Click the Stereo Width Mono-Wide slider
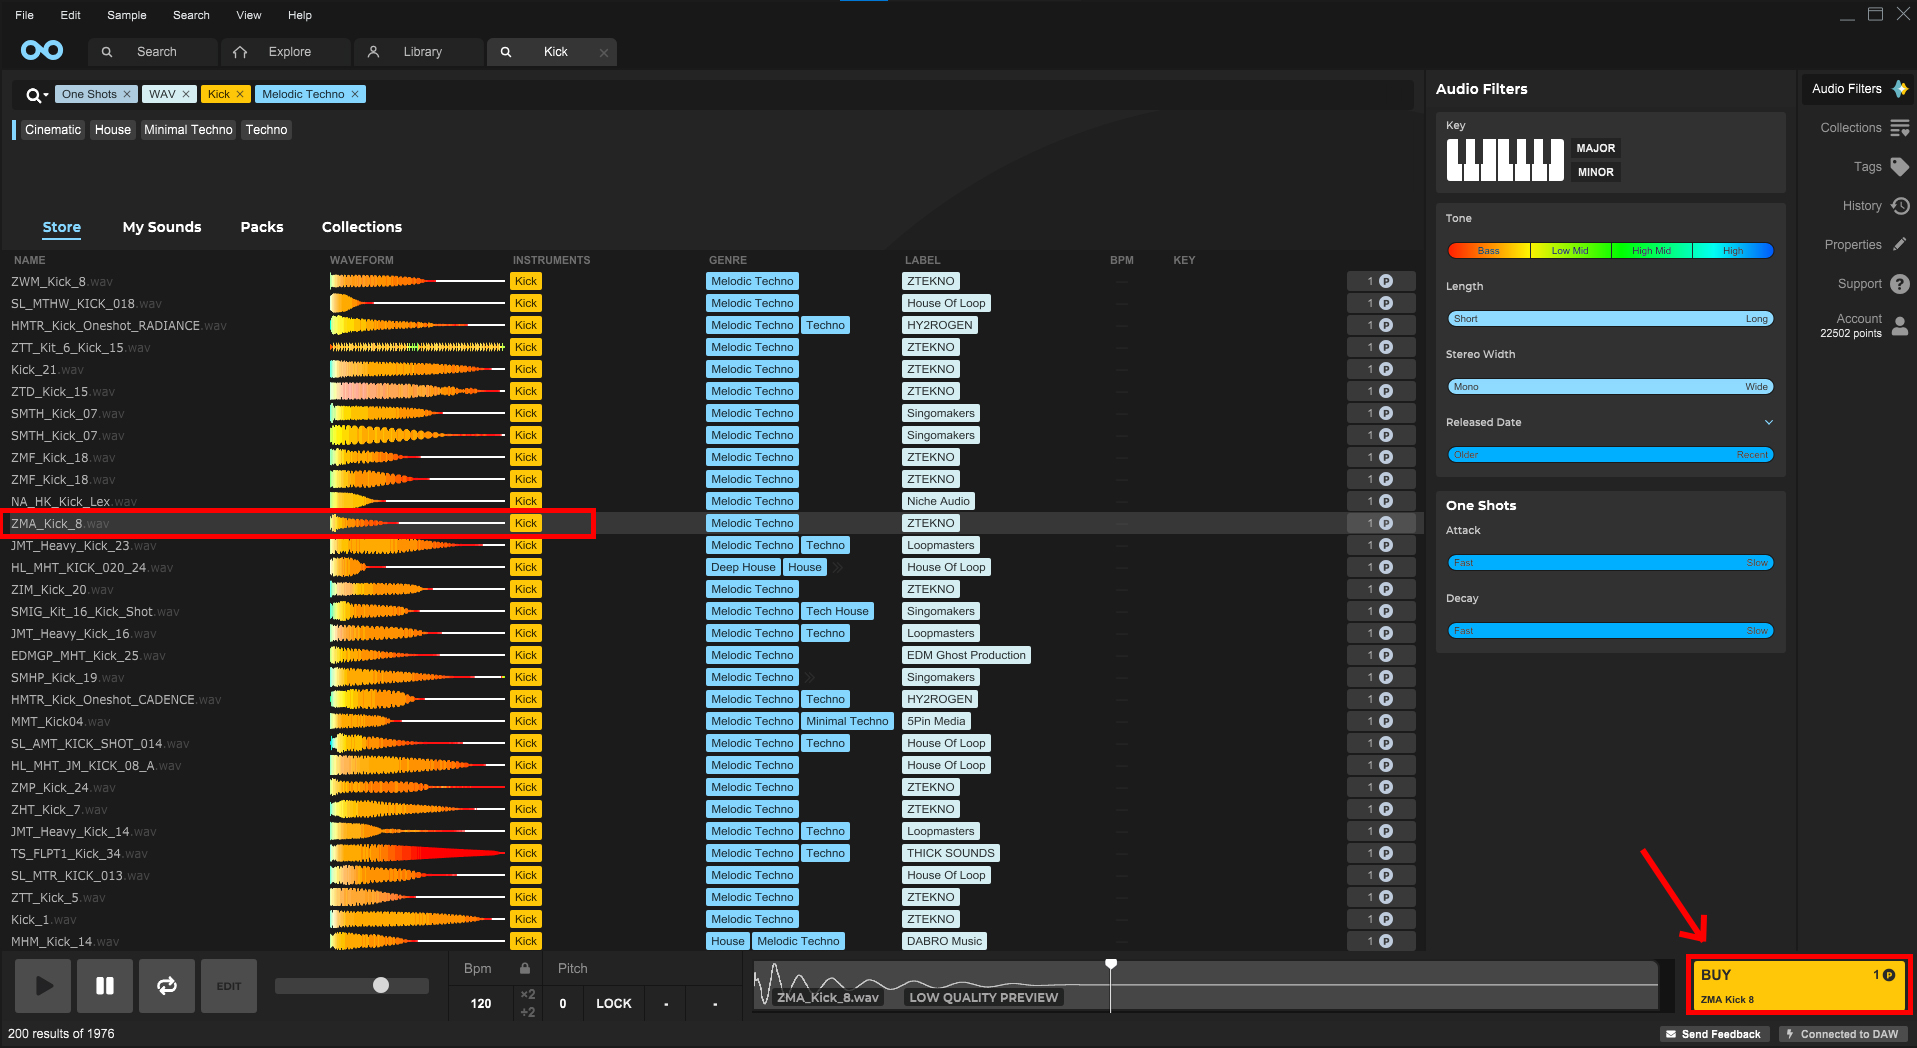 click(x=1610, y=387)
